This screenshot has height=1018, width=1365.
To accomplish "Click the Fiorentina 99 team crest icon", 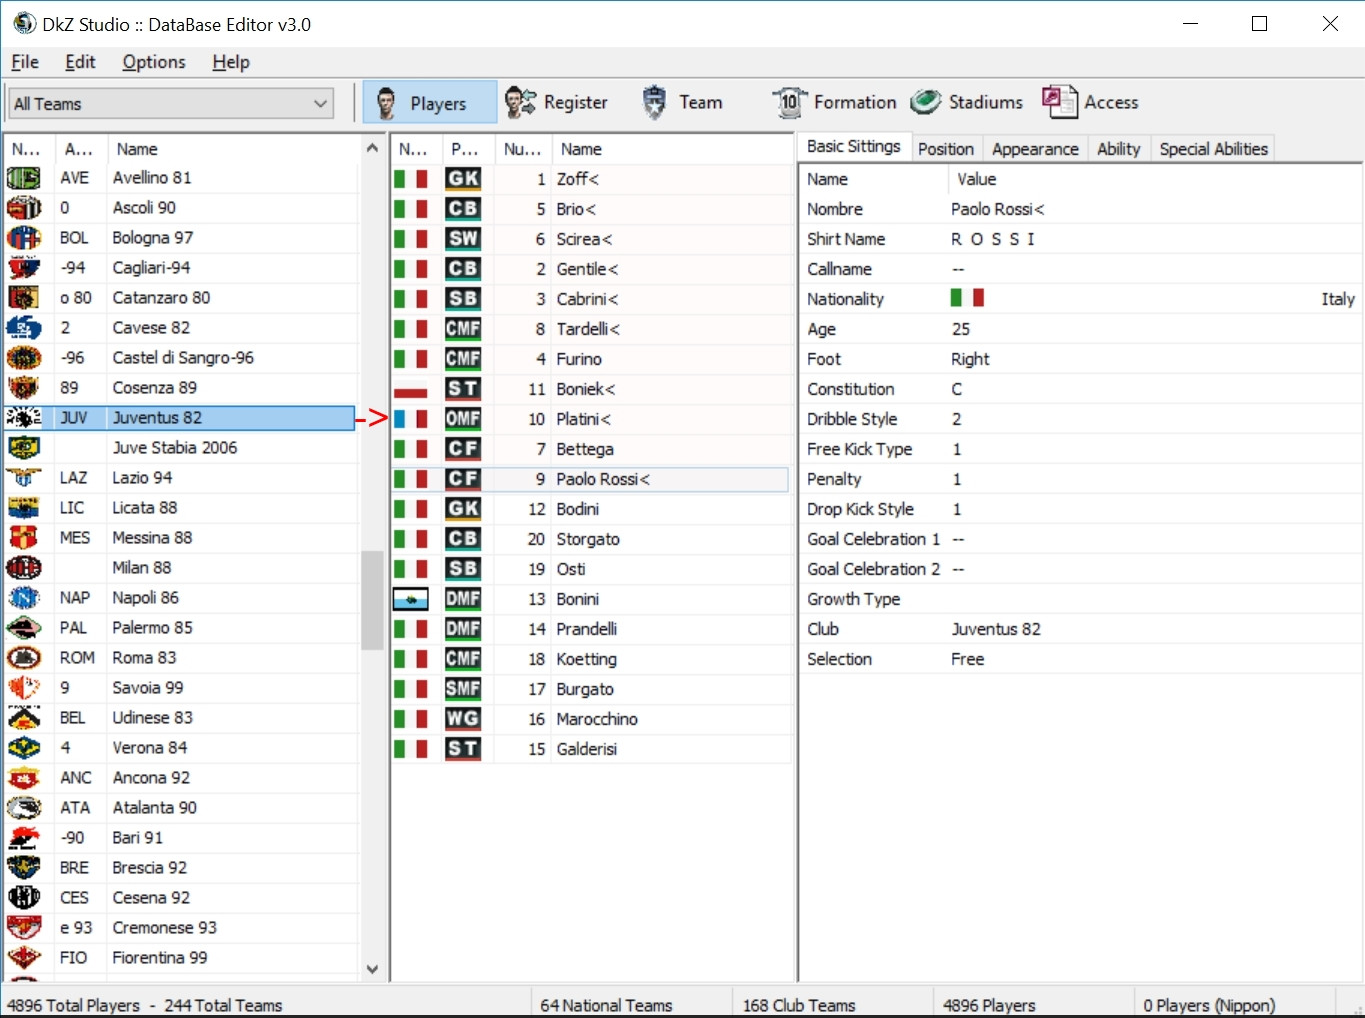I will [x=24, y=958].
